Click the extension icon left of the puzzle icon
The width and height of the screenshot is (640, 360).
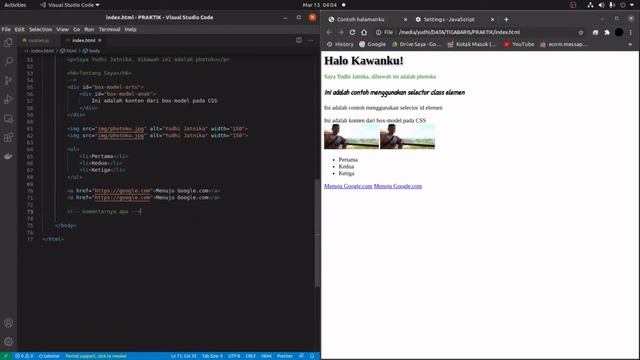(596, 32)
